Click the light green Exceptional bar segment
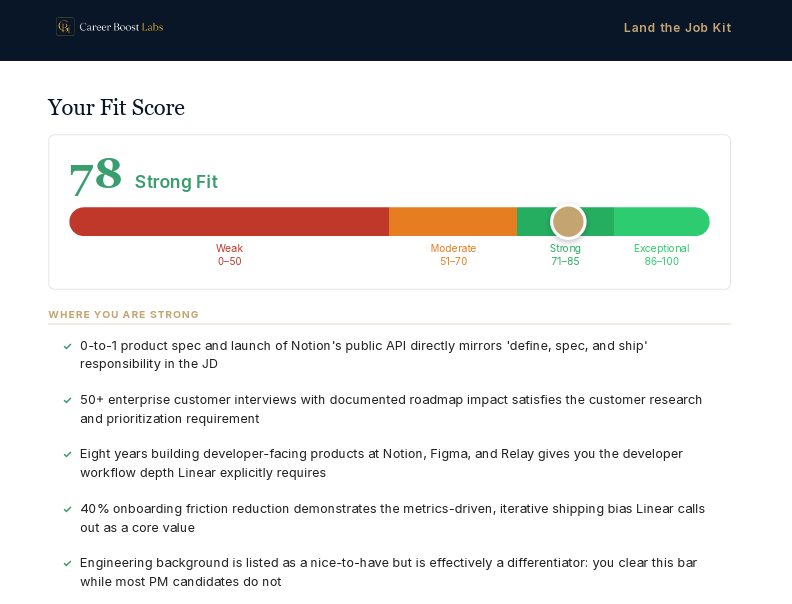Viewport: 792px width, 604px height. pos(662,222)
